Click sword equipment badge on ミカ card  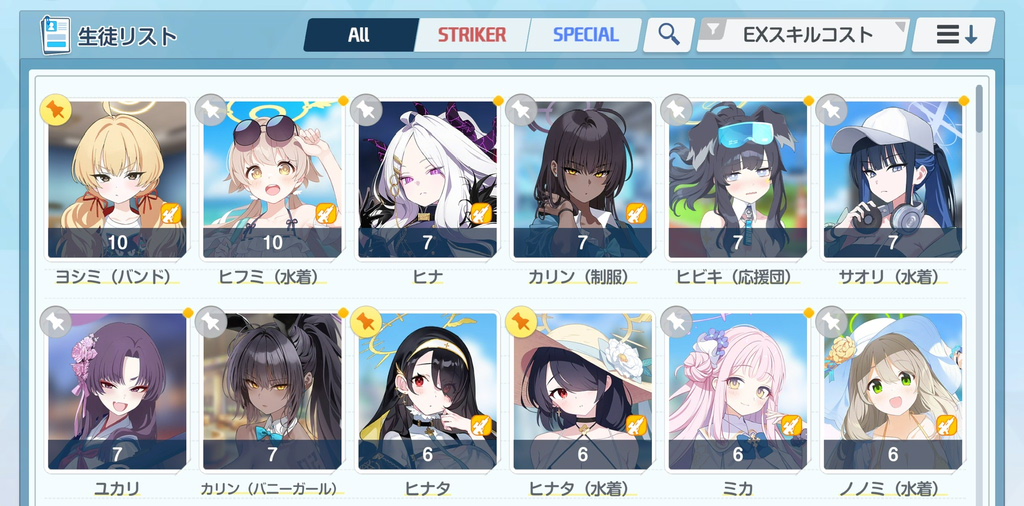click(x=792, y=426)
